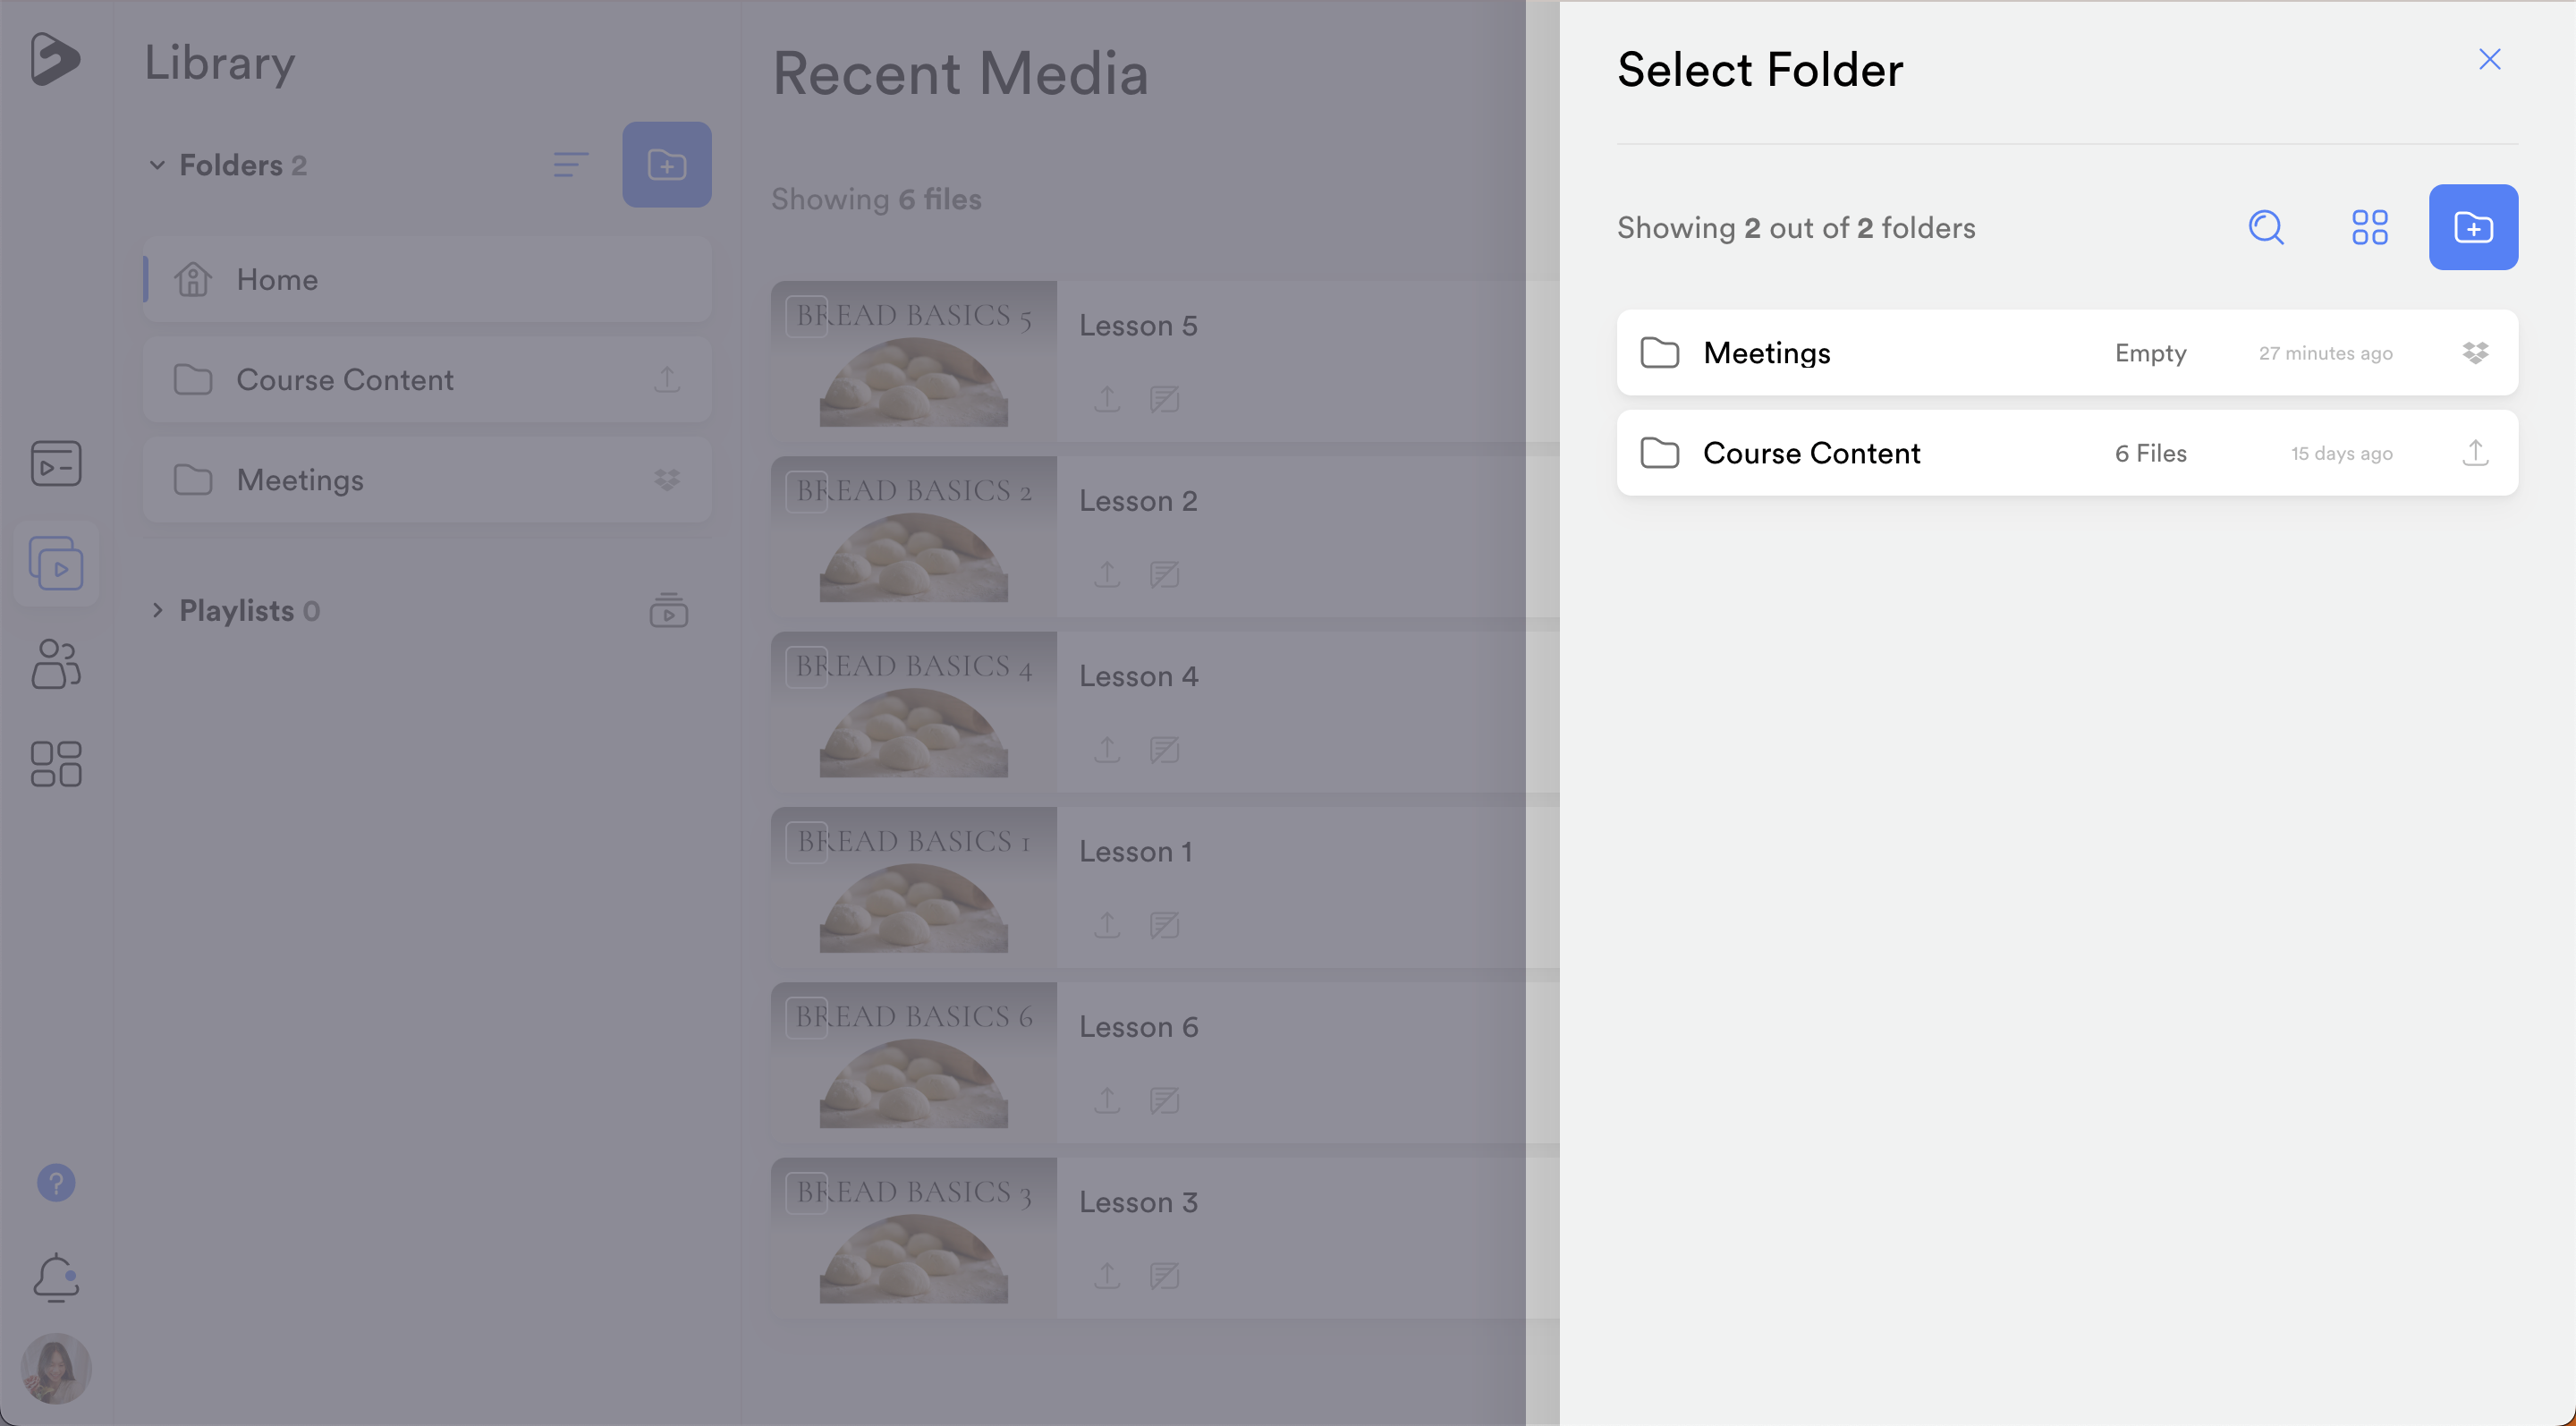The image size is (2576, 1426).
Task: Open Lesson 5 thumbnail
Action: (913, 361)
